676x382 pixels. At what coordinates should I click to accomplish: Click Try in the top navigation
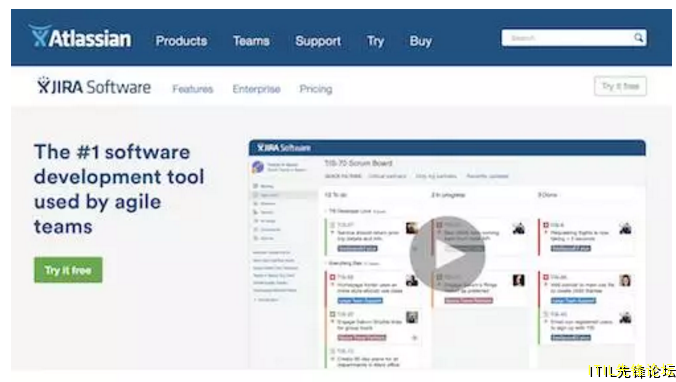click(376, 41)
